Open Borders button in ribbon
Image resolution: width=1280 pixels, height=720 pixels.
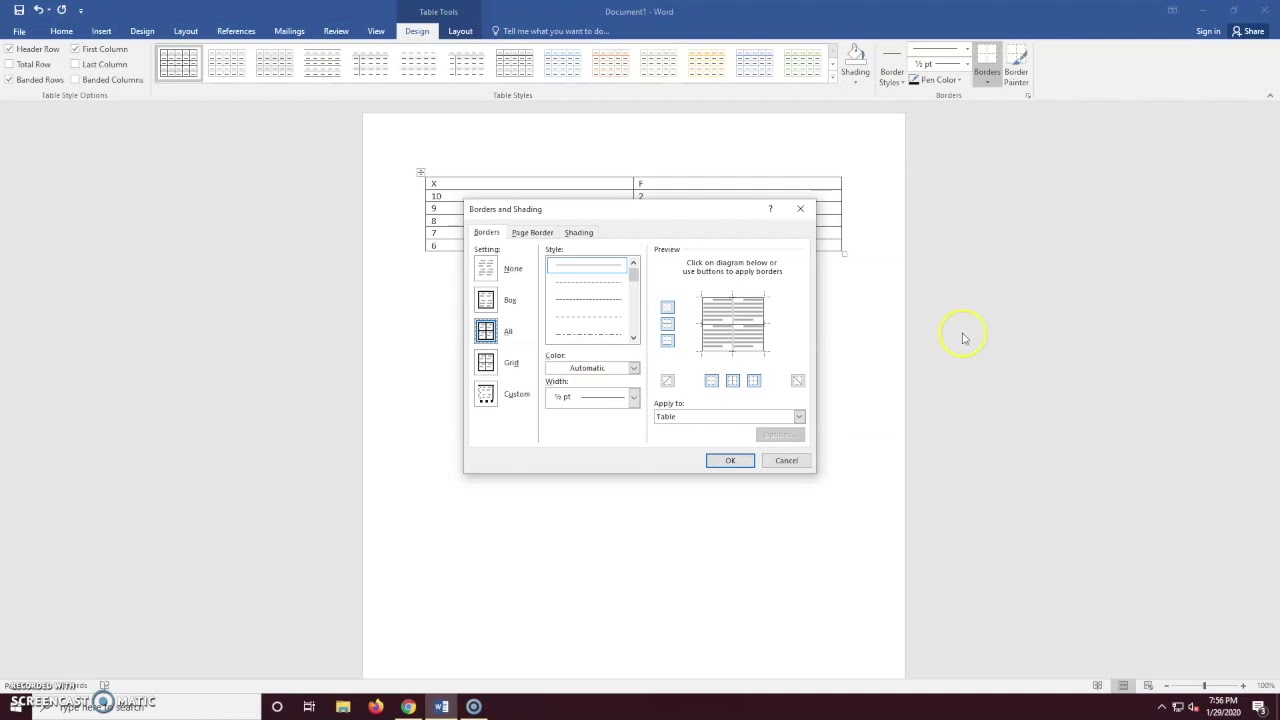(x=987, y=64)
